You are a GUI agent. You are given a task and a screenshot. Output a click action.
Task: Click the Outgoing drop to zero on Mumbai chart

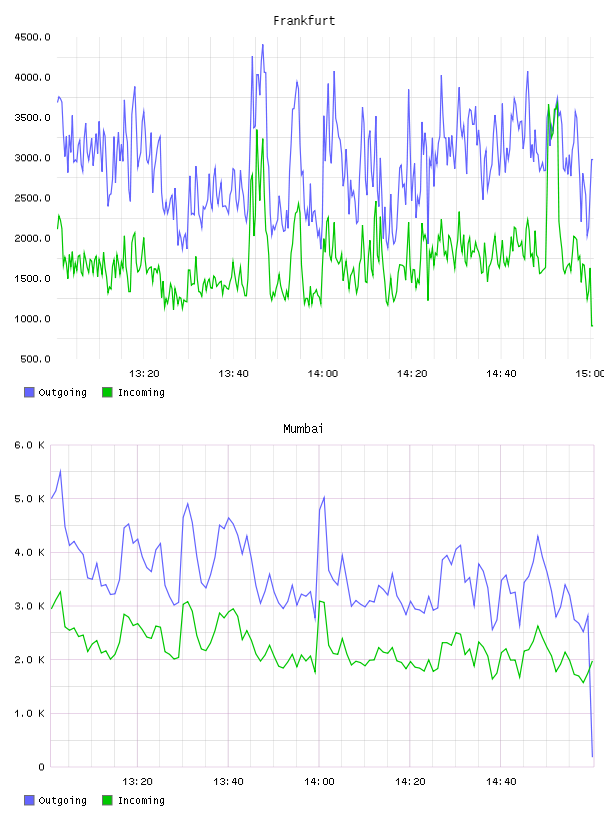(592, 756)
